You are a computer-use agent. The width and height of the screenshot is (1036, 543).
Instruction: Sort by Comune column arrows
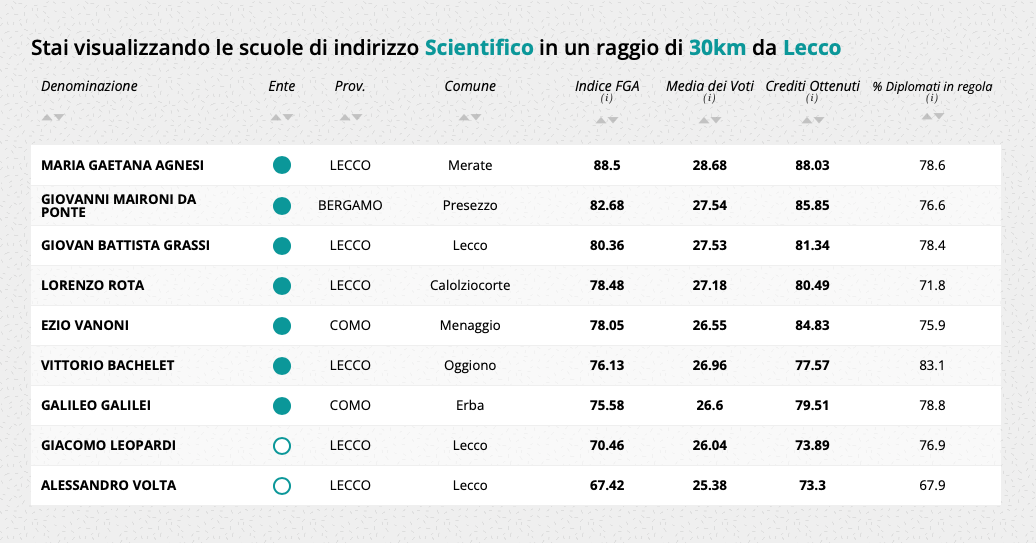coord(470,118)
